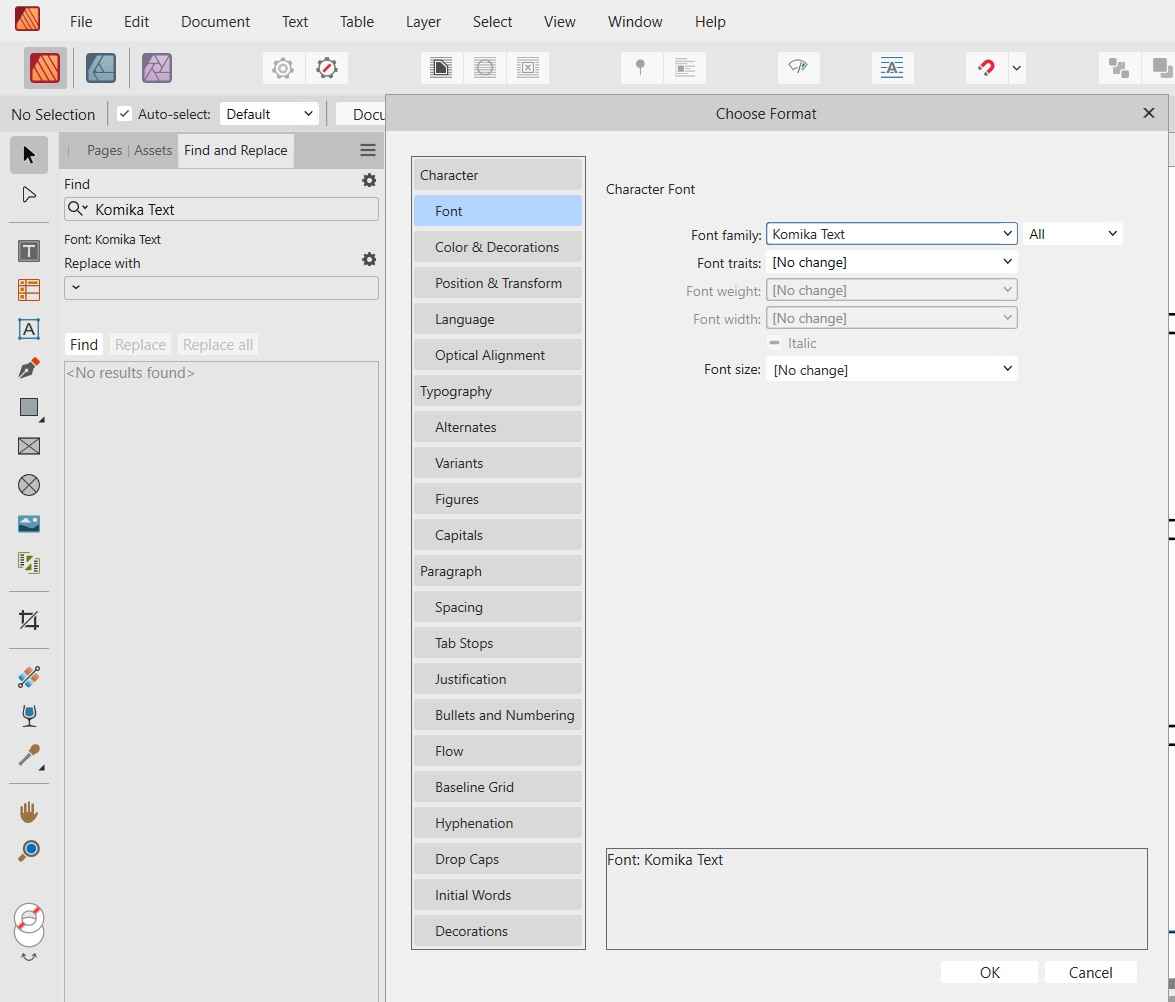Switch to the Assets tab

pyautogui.click(x=153, y=151)
